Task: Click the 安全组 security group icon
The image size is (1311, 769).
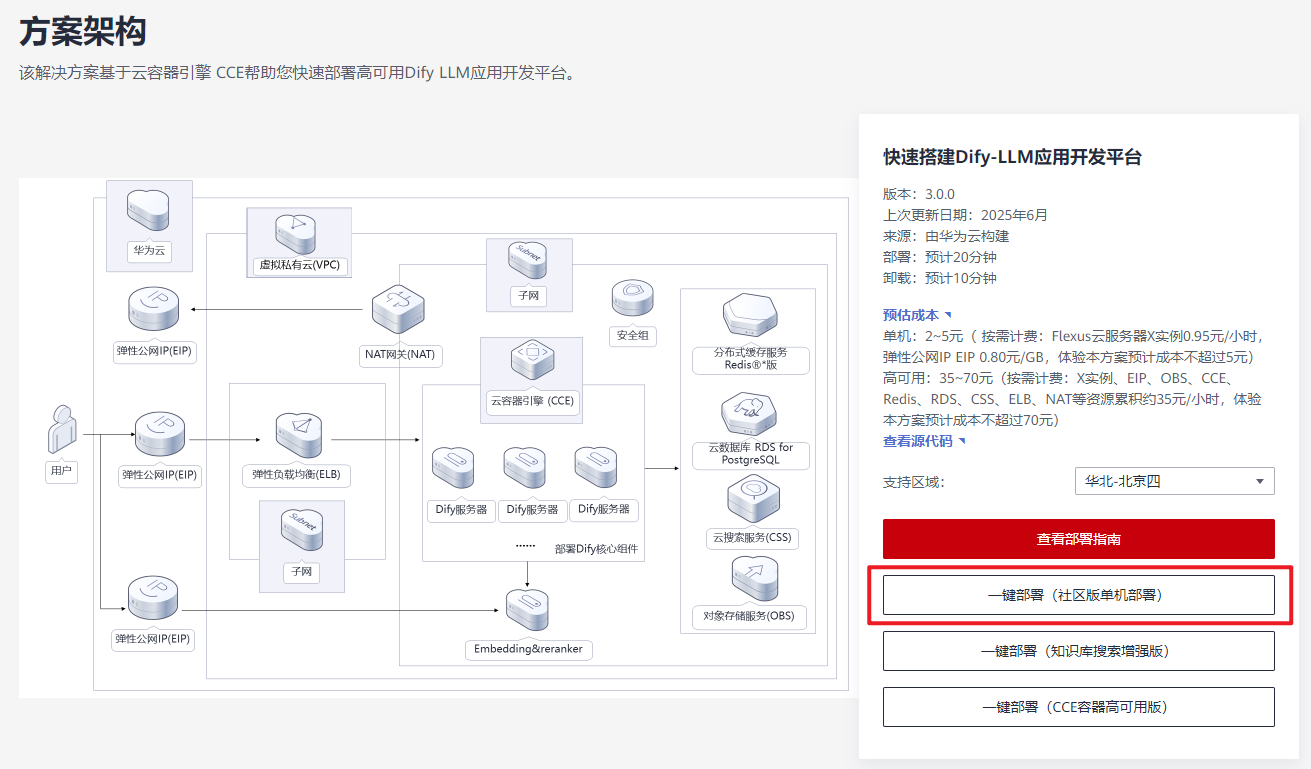Action: (632, 300)
